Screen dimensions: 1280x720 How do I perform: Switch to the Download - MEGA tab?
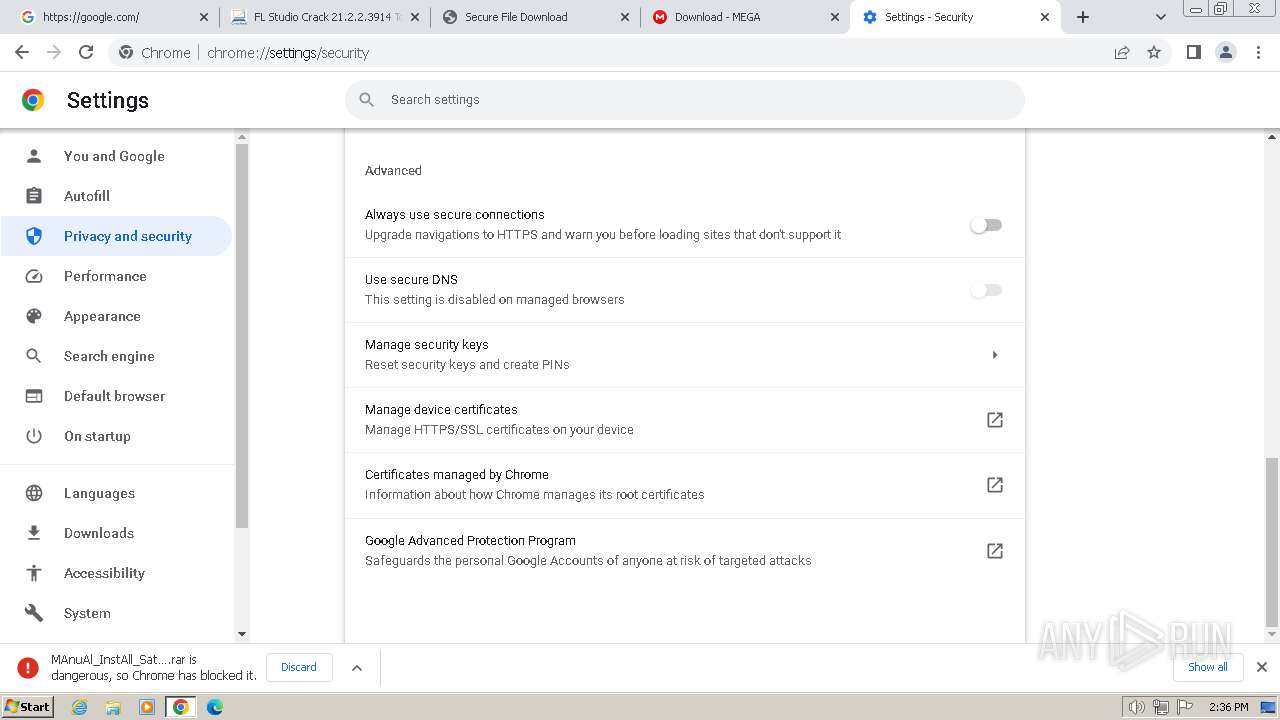tap(745, 17)
